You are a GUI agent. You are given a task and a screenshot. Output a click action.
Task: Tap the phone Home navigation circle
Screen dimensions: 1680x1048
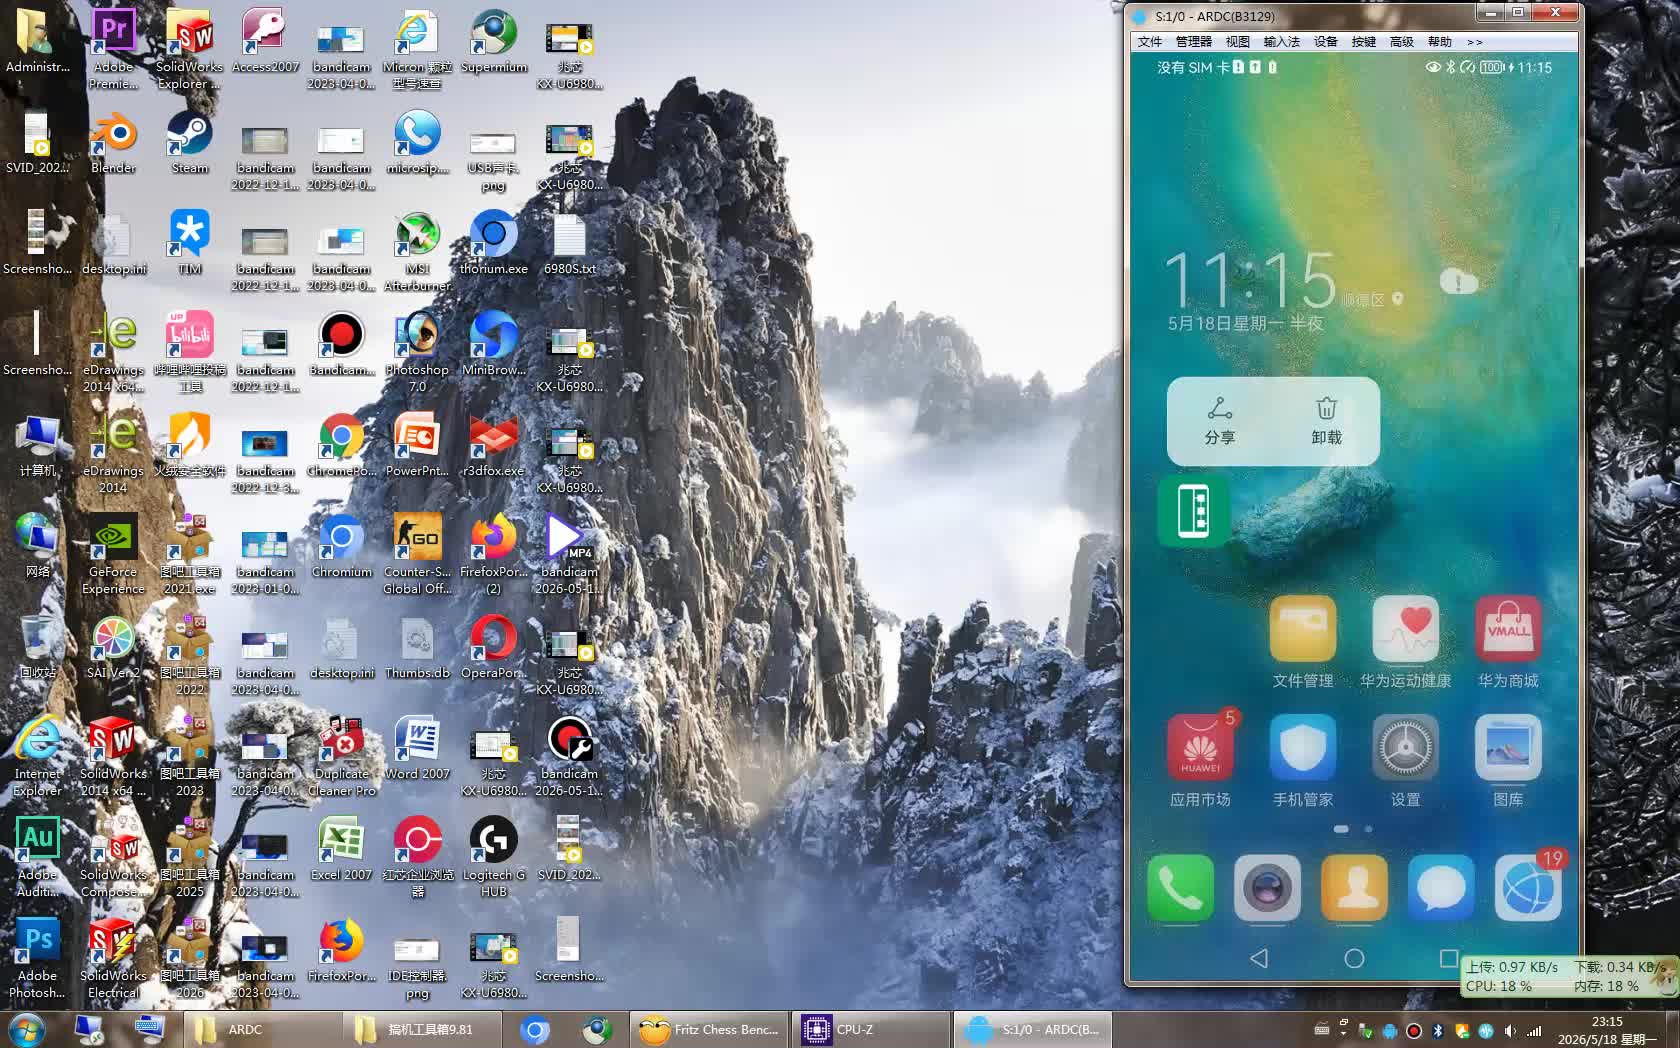(x=1354, y=958)
